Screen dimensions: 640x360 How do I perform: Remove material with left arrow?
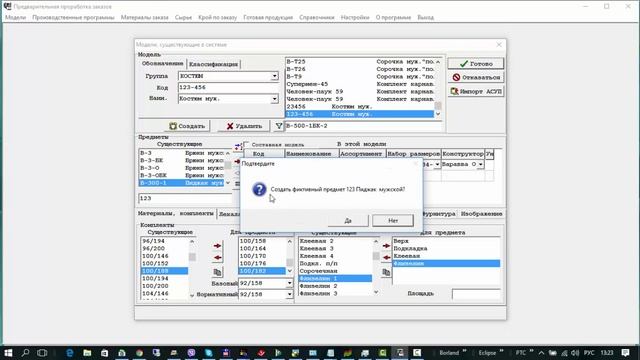(x=386, y=258)
